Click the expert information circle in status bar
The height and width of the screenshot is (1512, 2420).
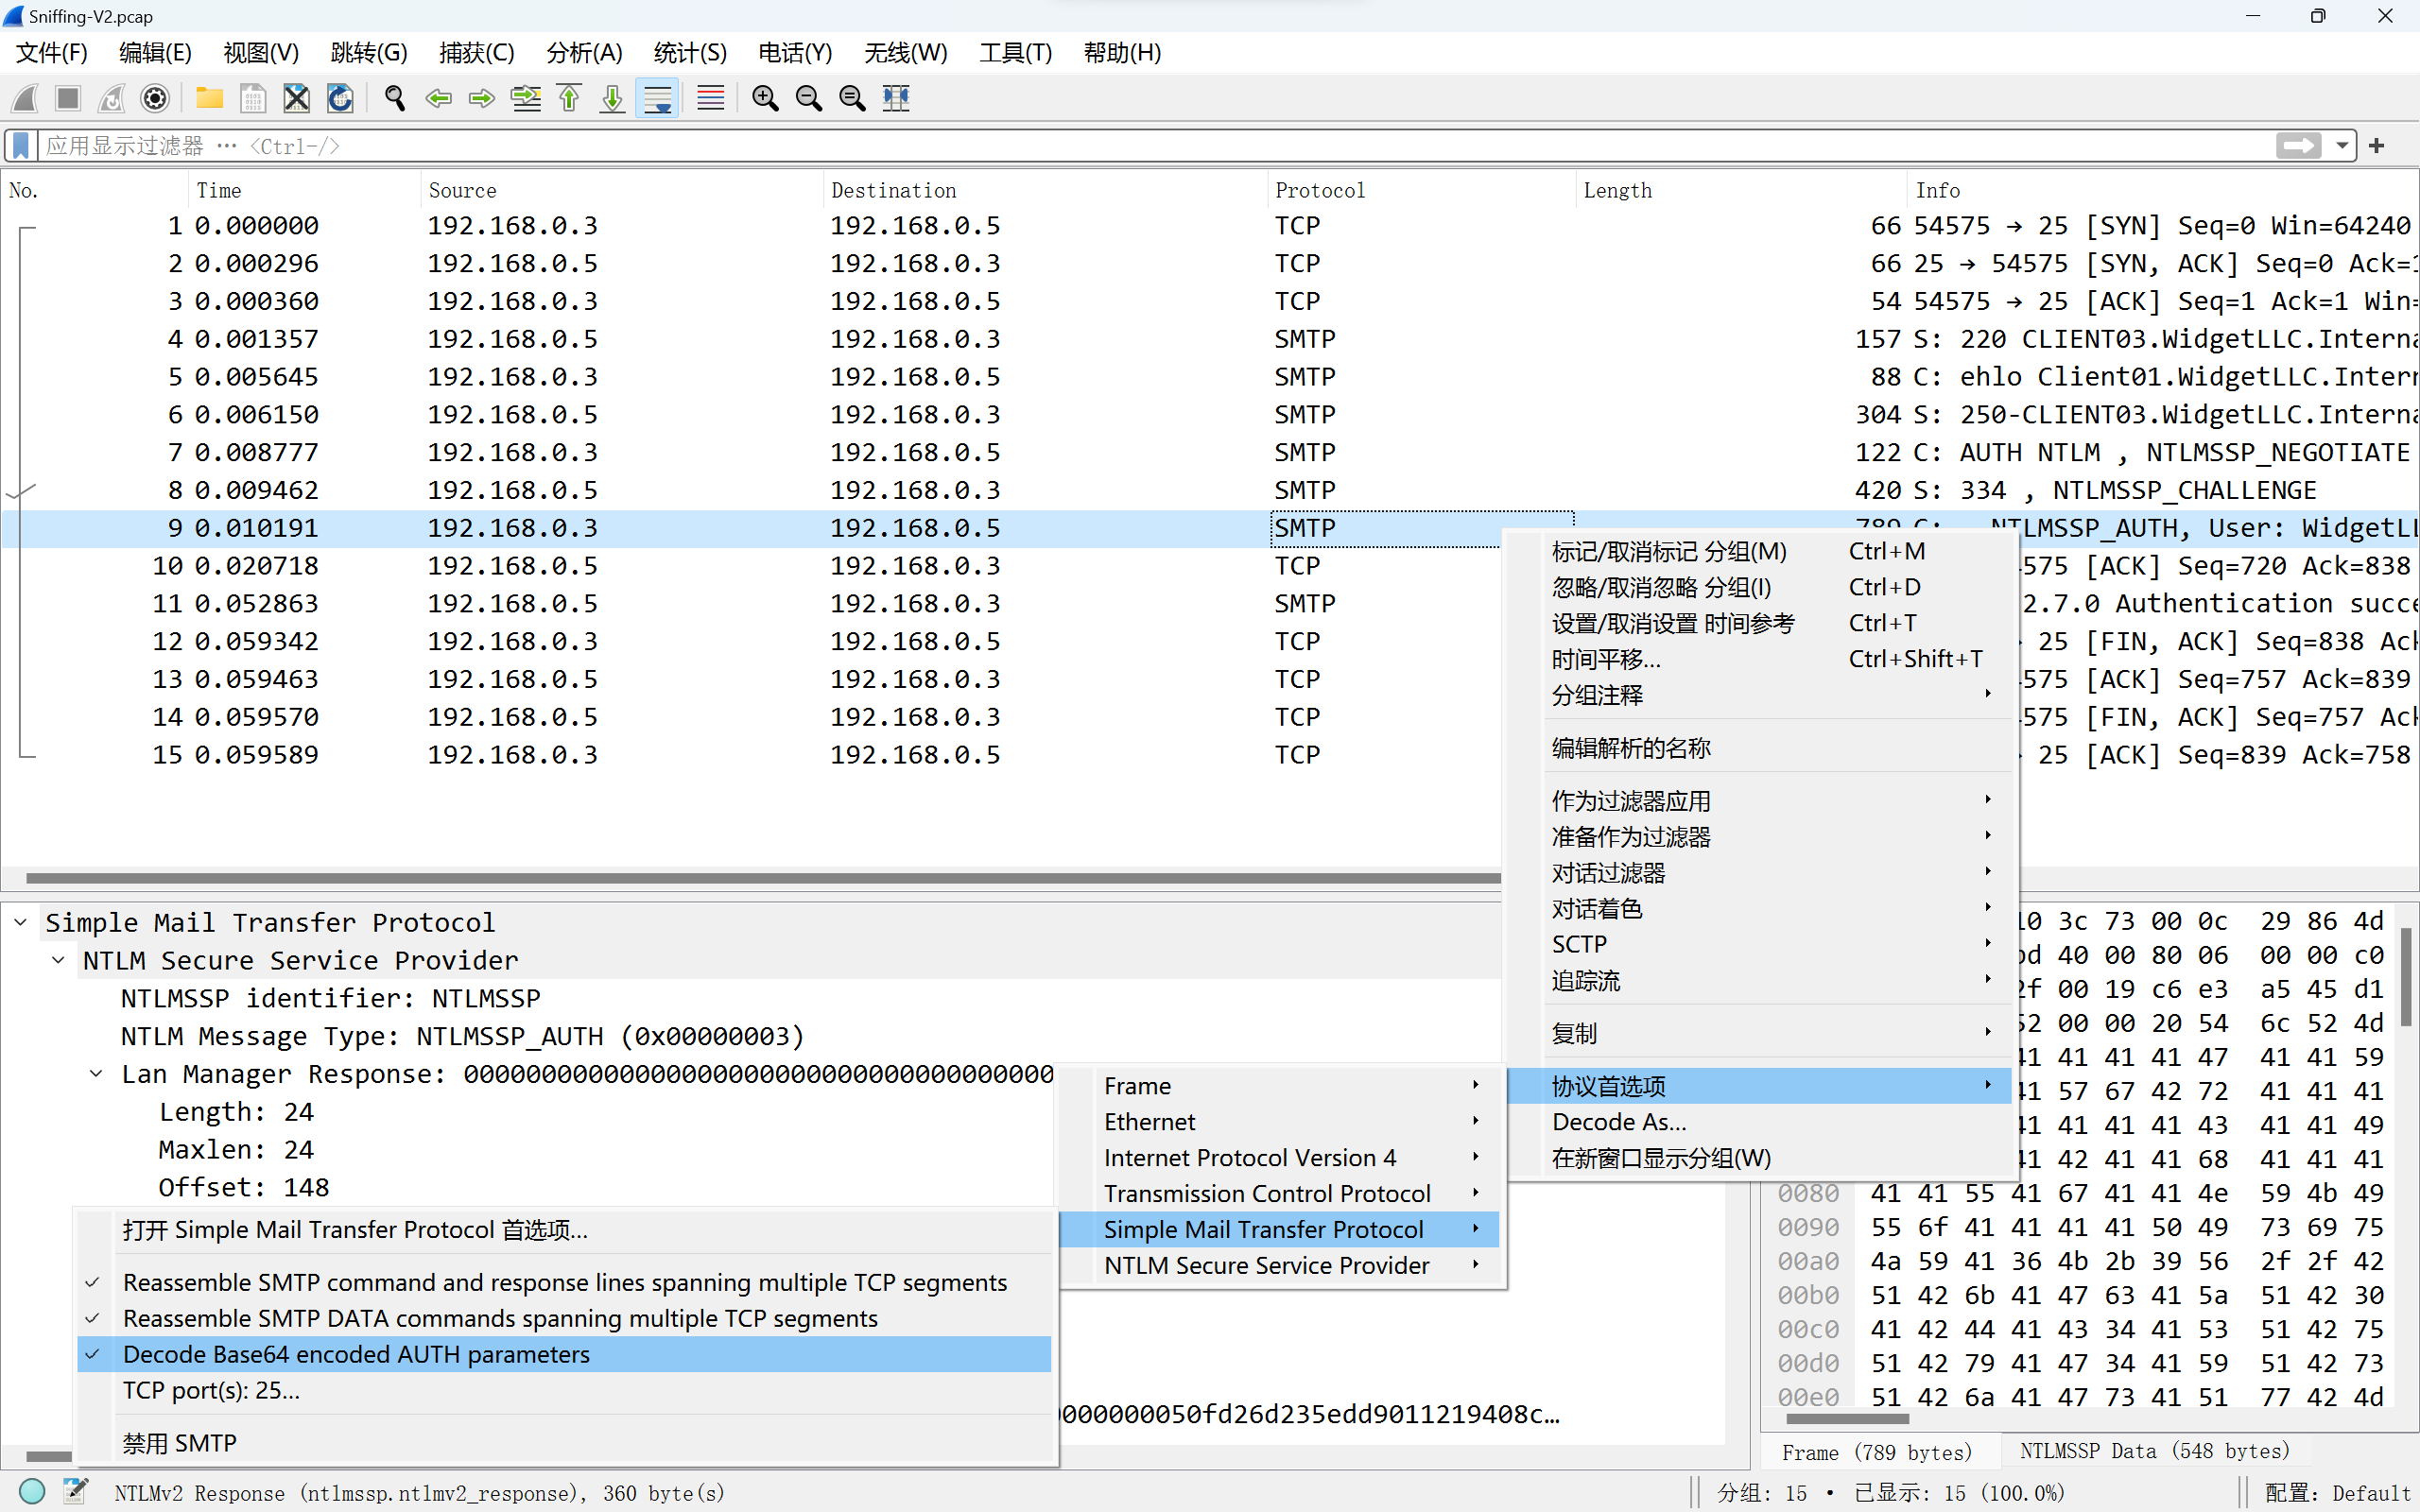coord(32,1491)
